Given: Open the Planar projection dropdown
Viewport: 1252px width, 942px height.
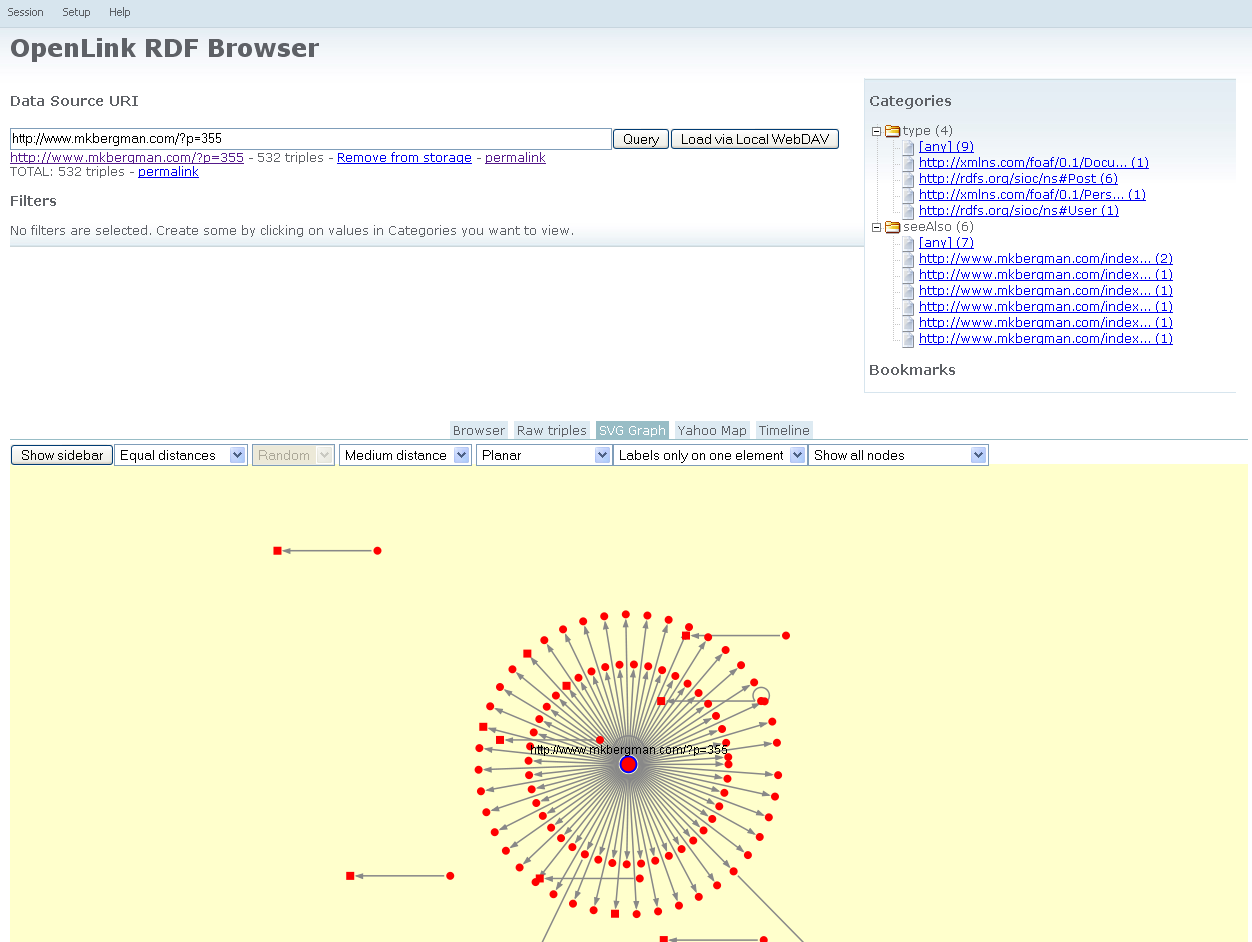Looking at the screenshot, I should point(544,455).
